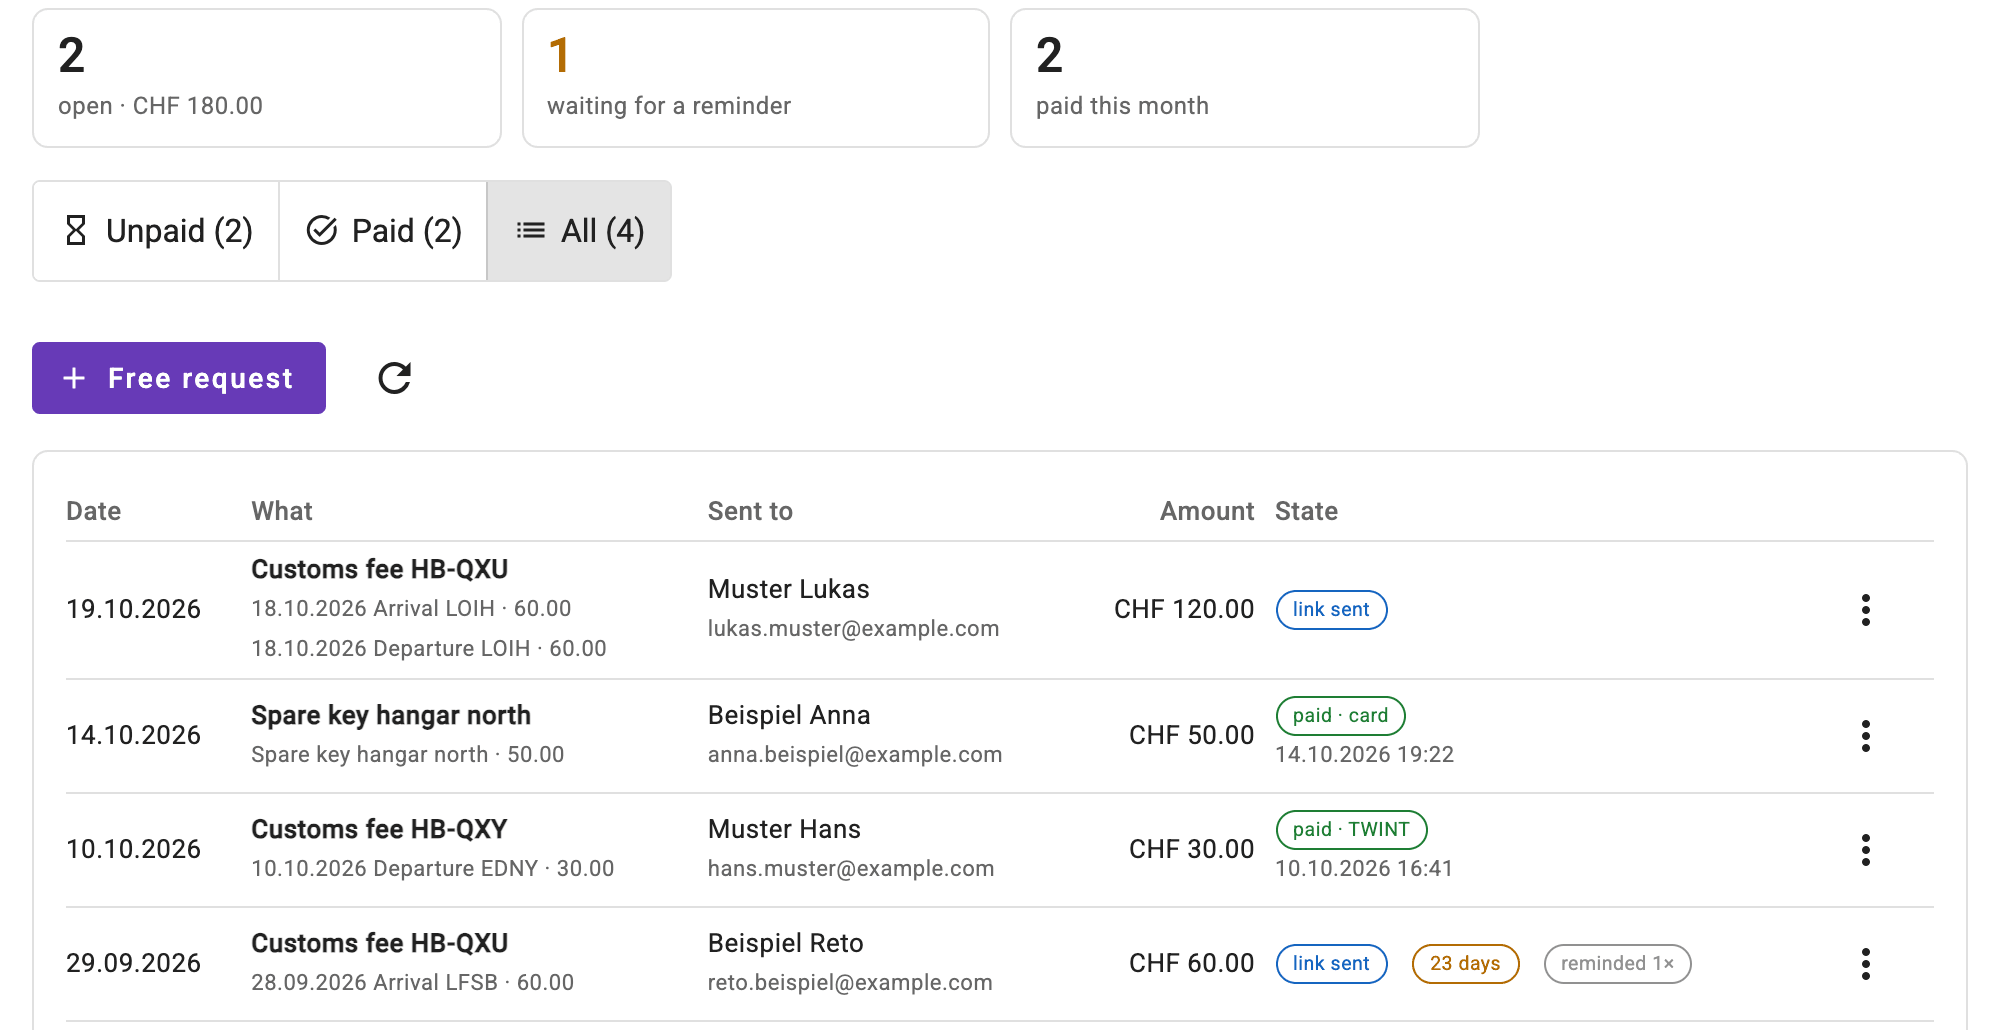This screenshot has height=1030, width=2000.
Task: Click the payment timestamp 14.10.2026 19:22
Action: pyautogui.click(x=1364, y=755)
